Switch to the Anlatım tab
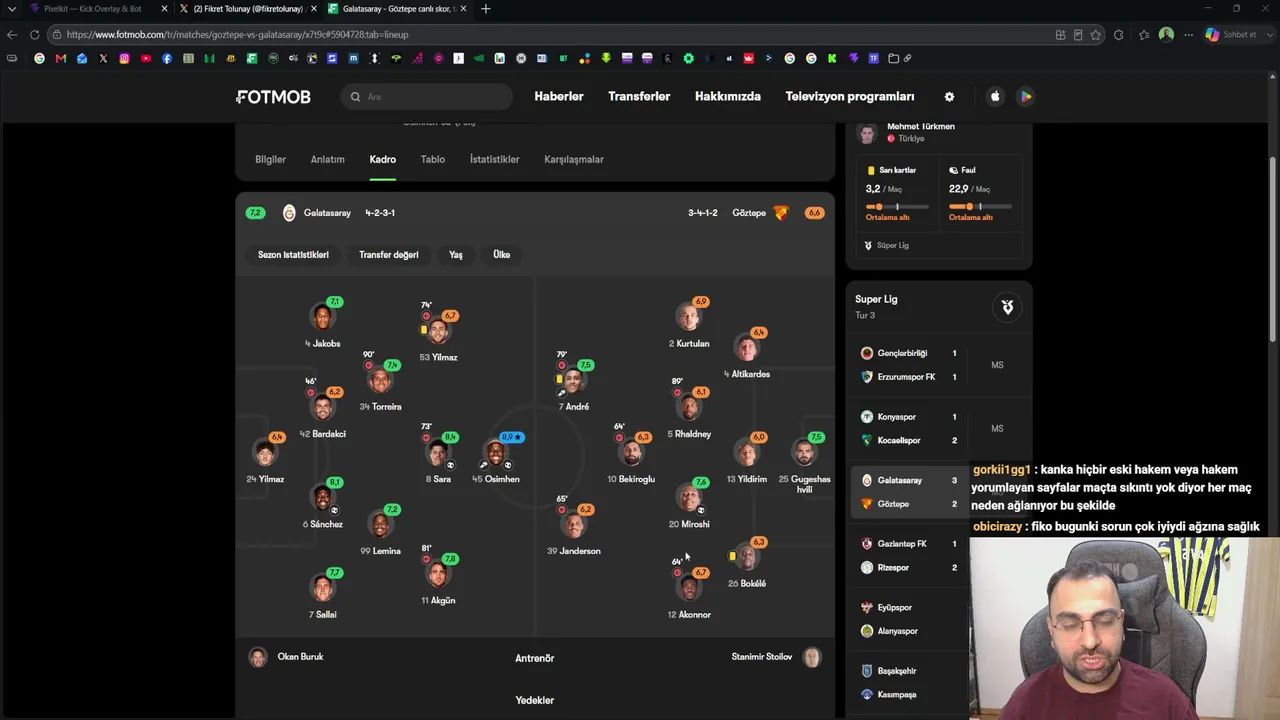 coord(327,159)
